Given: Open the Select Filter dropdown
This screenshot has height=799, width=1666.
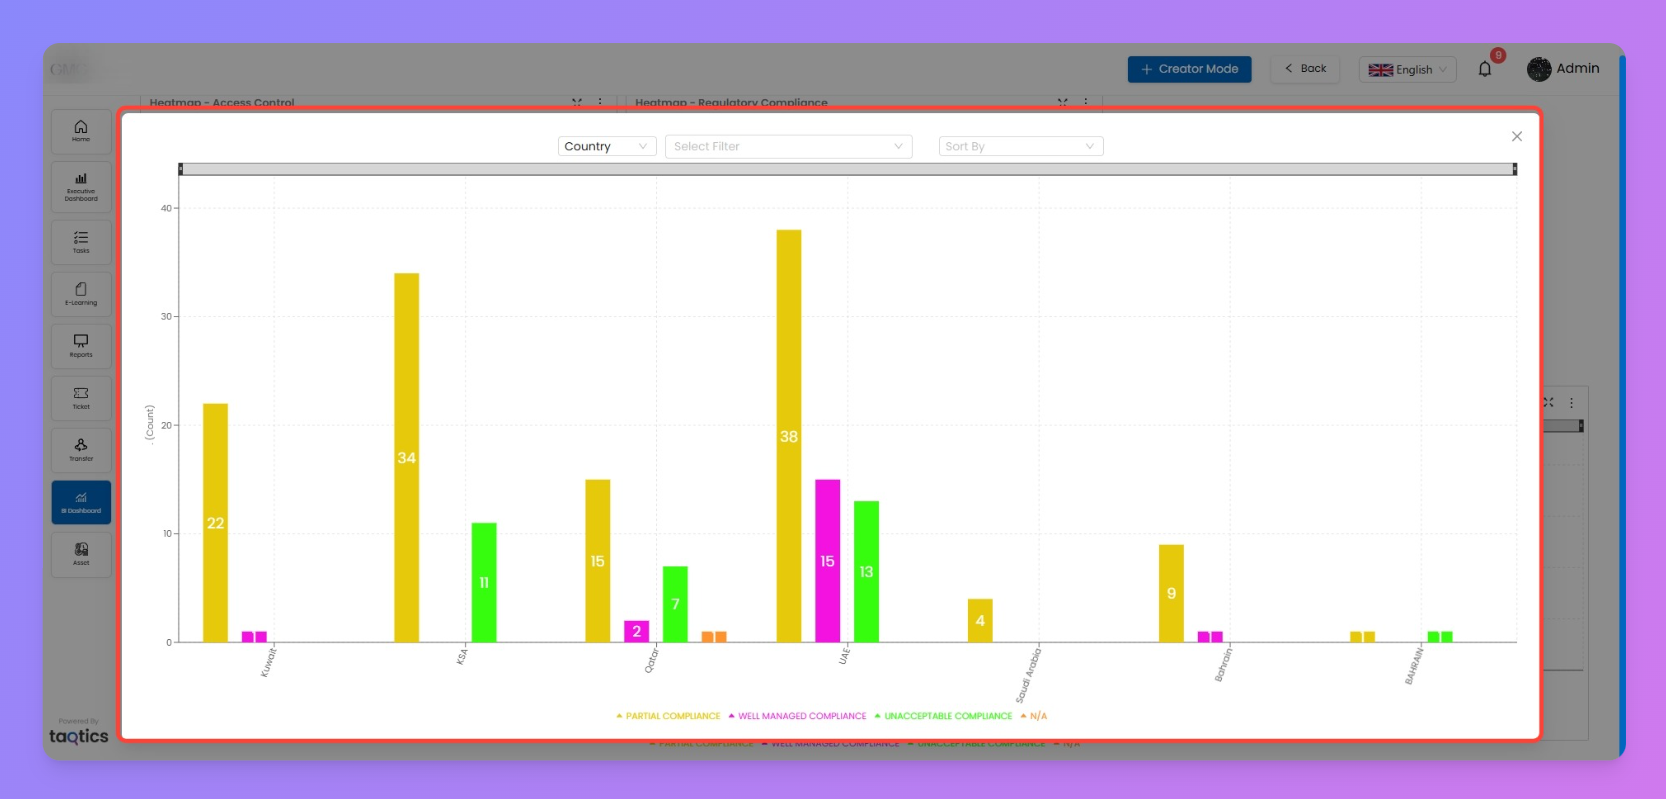Looking at the screenshot, I should 788,146.
